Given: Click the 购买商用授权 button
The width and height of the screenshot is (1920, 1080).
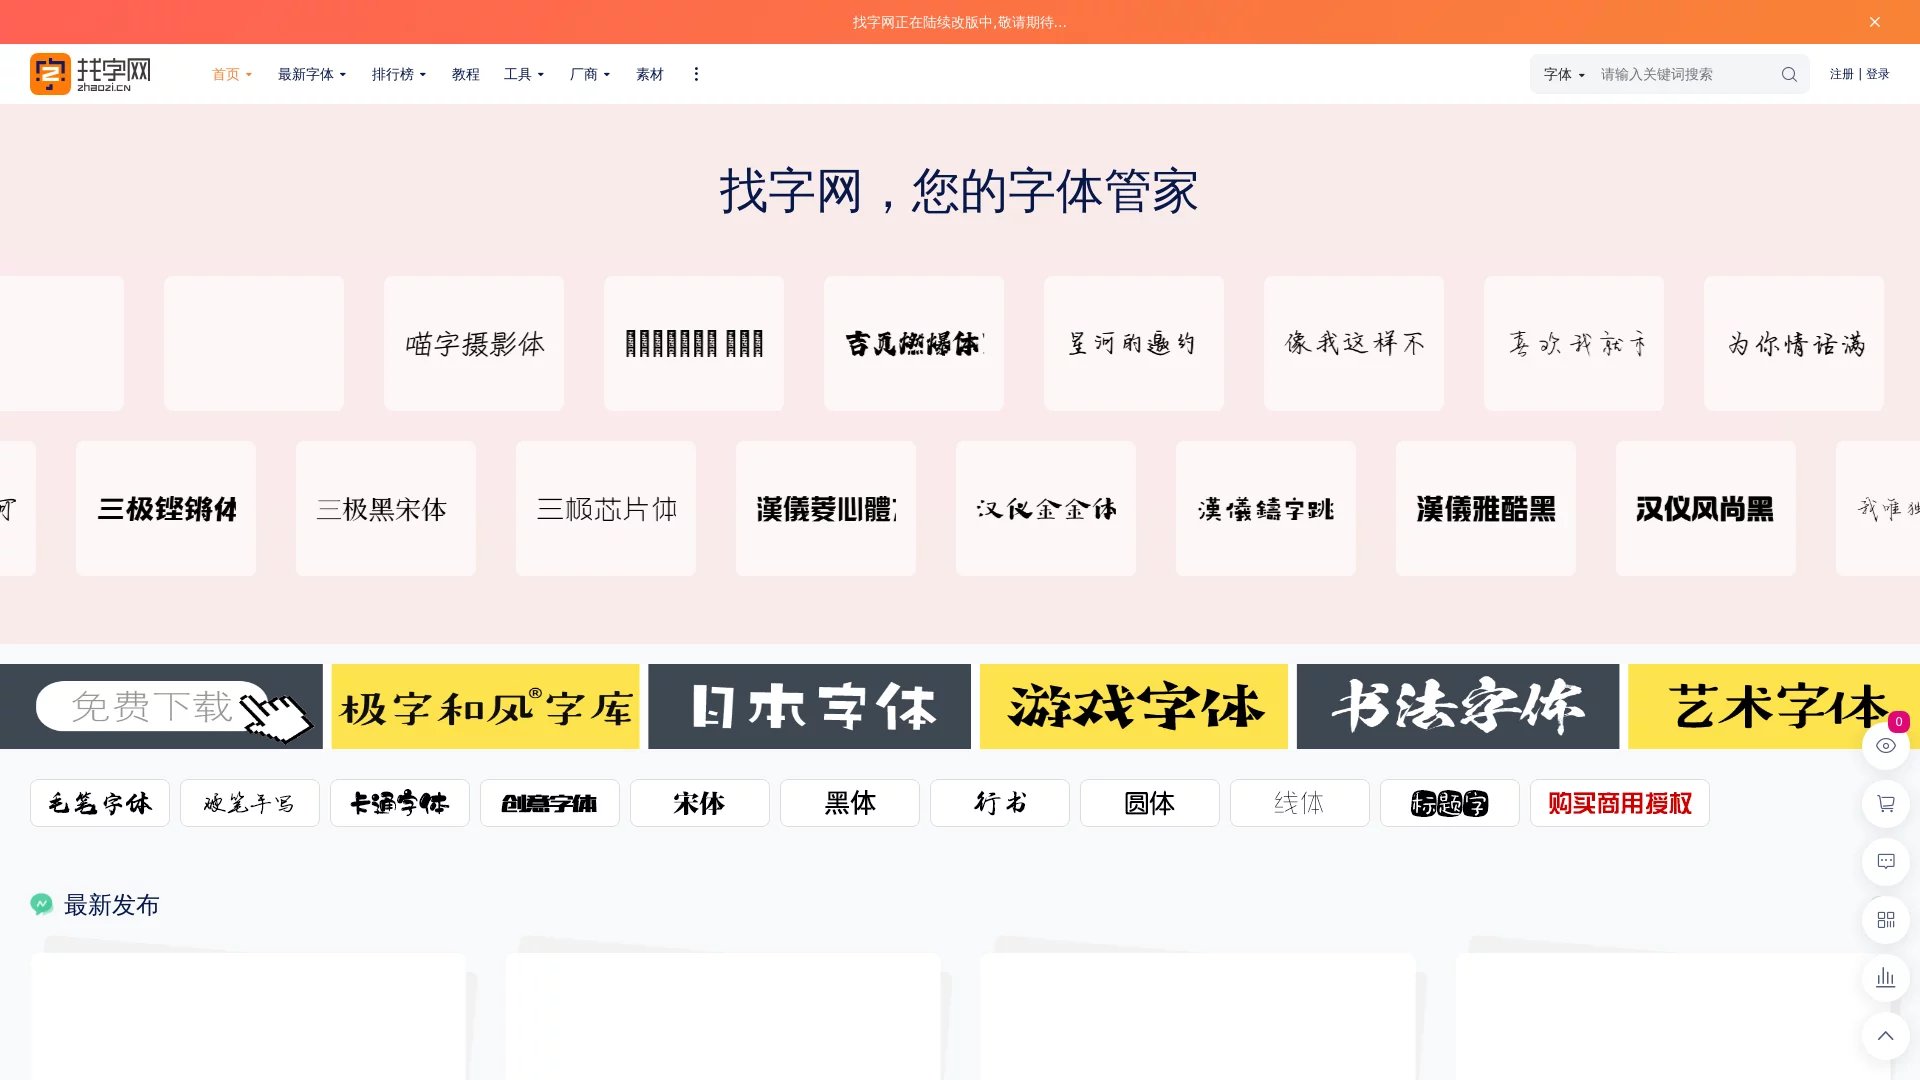Looking at the screenshot, I should [x=1619, y=803].
